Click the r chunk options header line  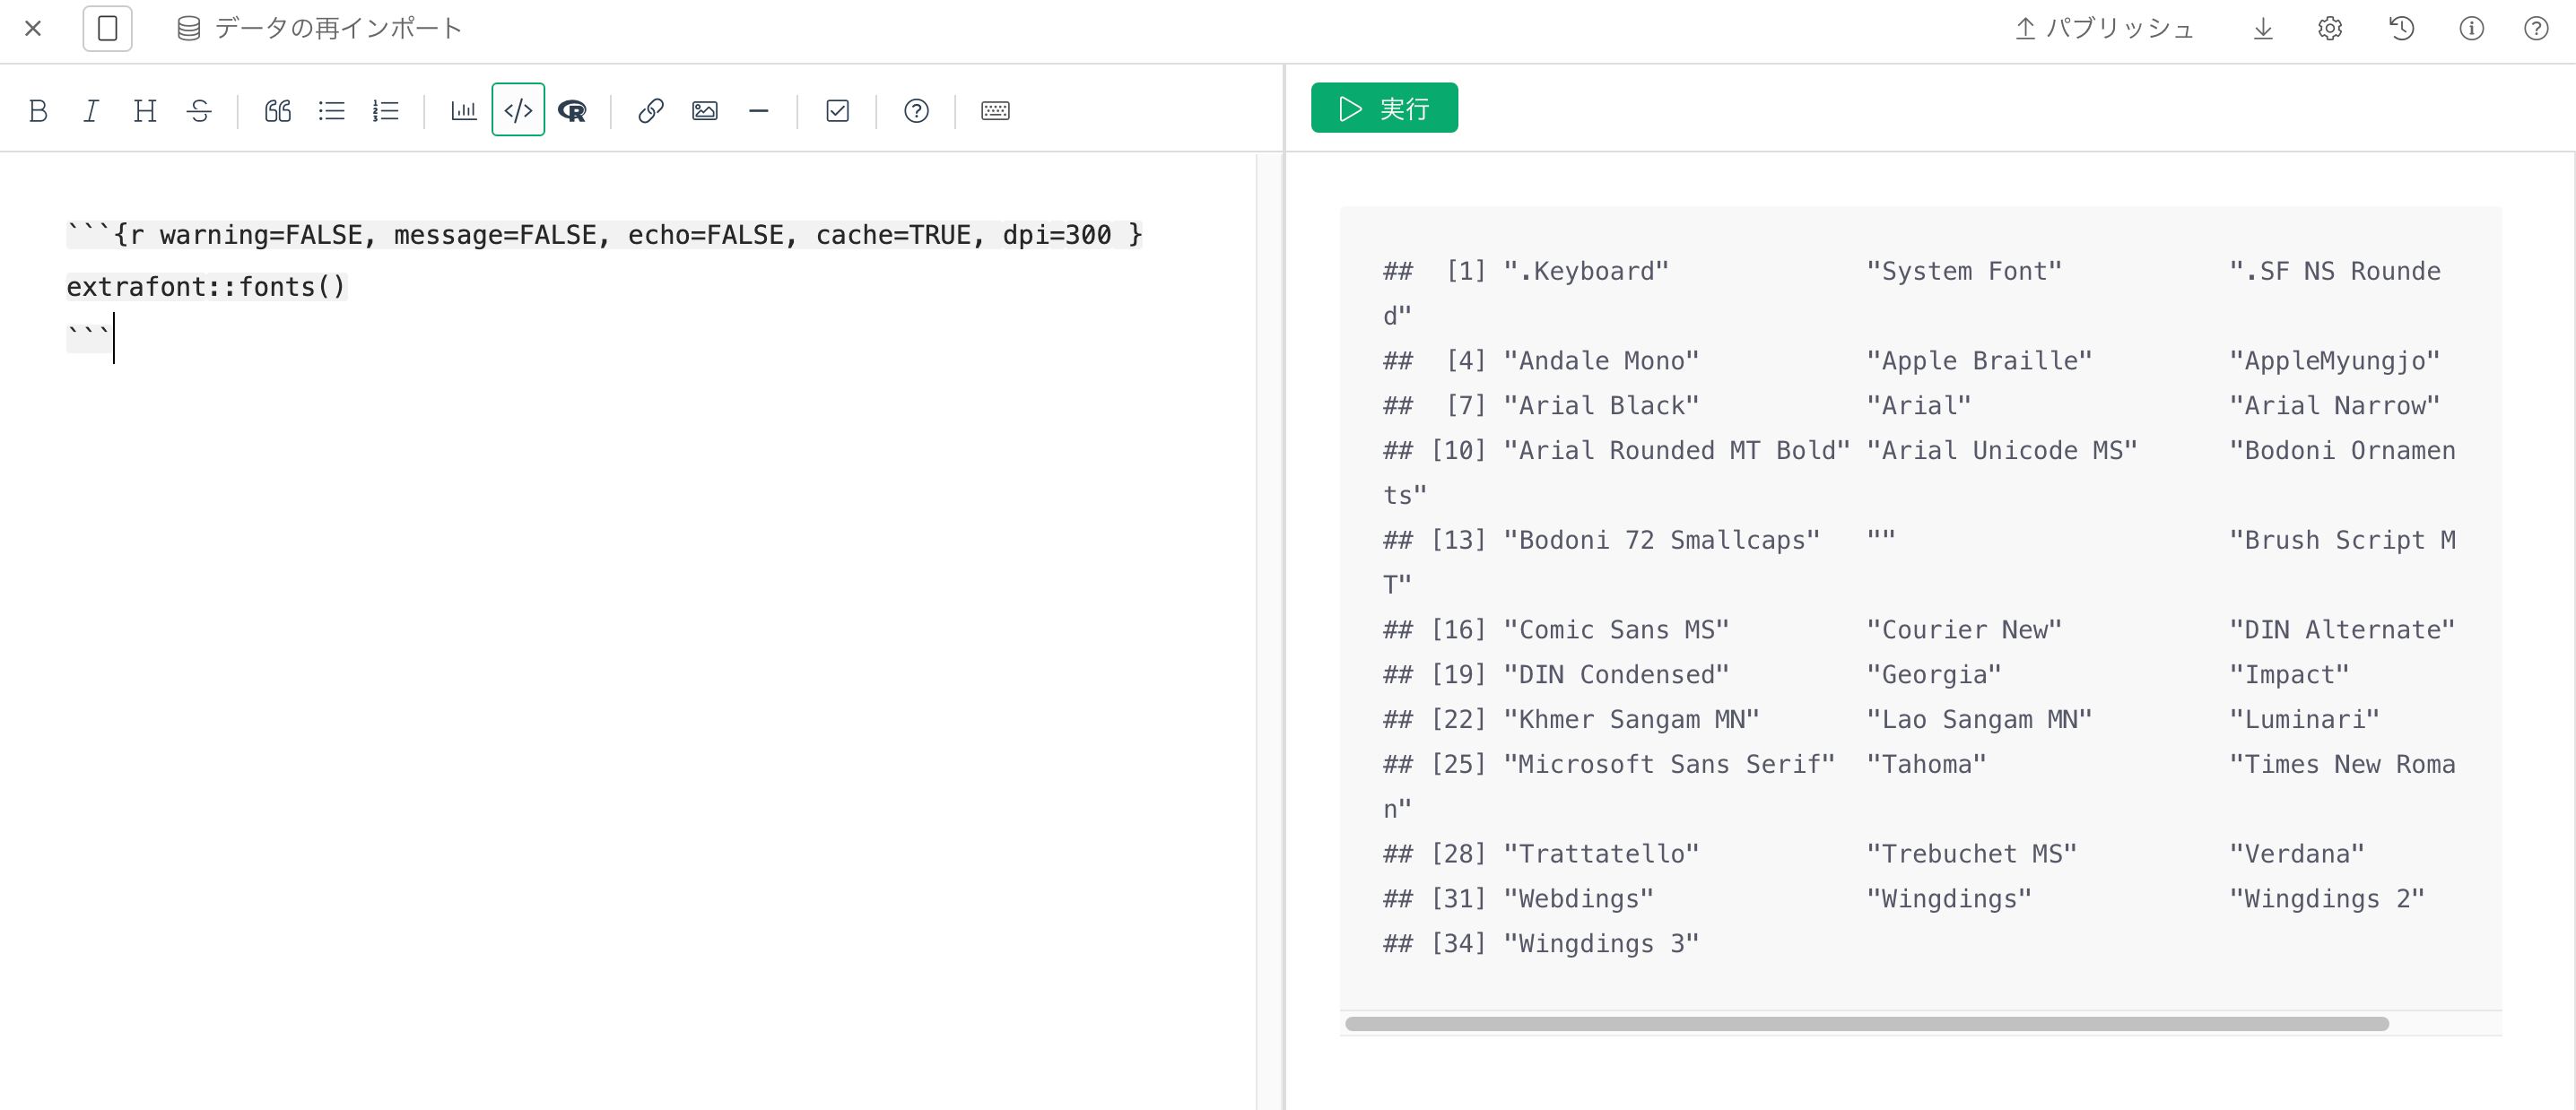(604, 235)
